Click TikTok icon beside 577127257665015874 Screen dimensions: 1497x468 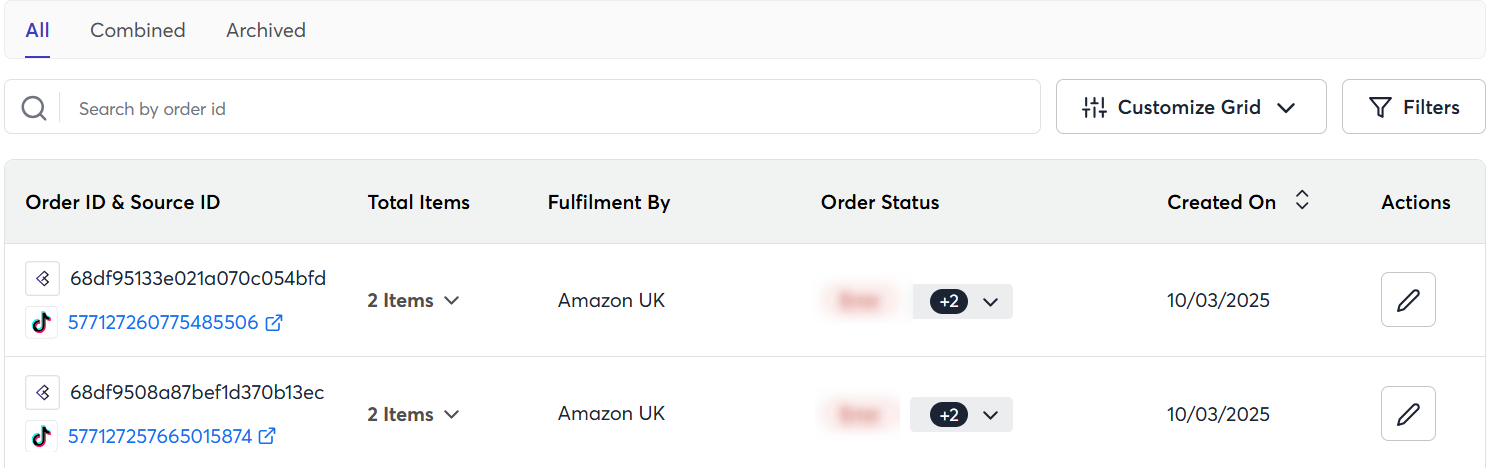(41, 437)
